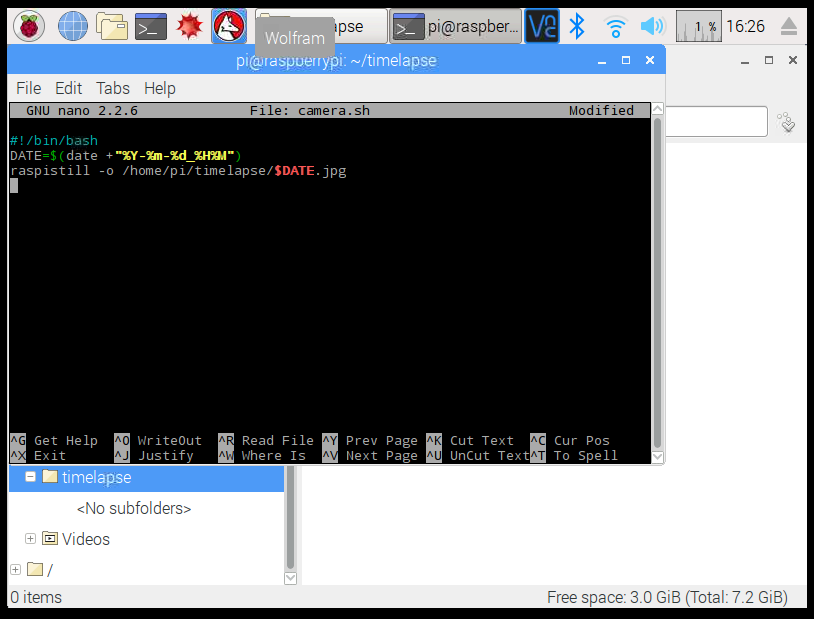Open the WiFi network menu

[616, 26]
